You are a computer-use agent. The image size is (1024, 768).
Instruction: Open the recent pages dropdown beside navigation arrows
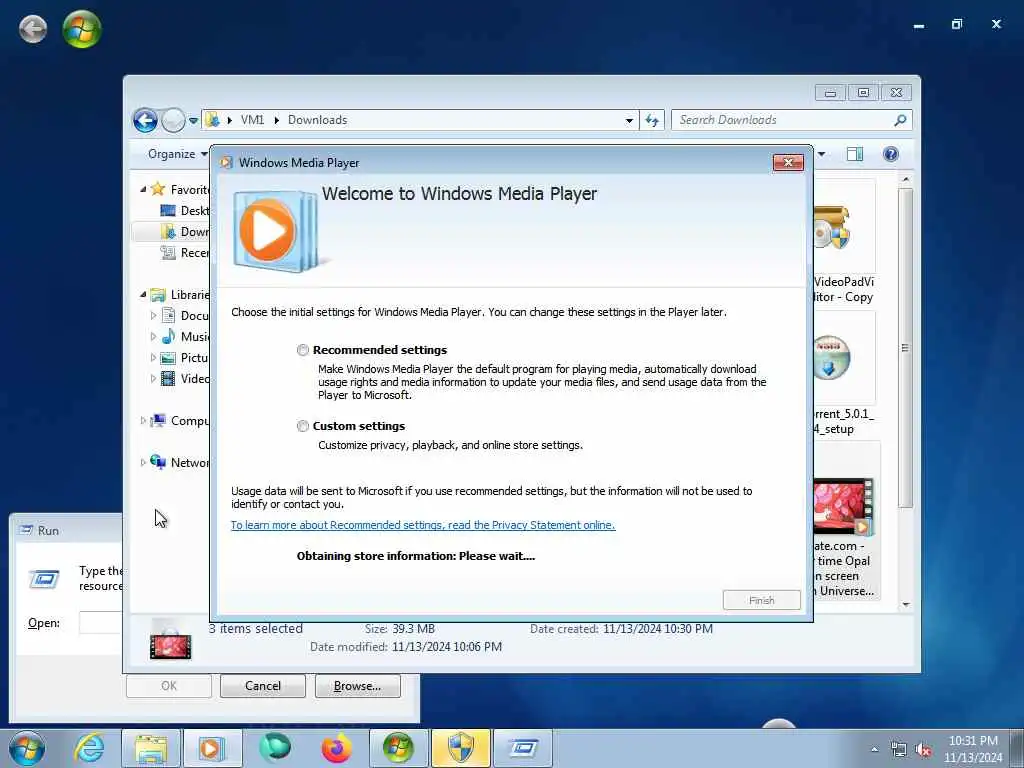pyautogui.click(x=193, y=121)
